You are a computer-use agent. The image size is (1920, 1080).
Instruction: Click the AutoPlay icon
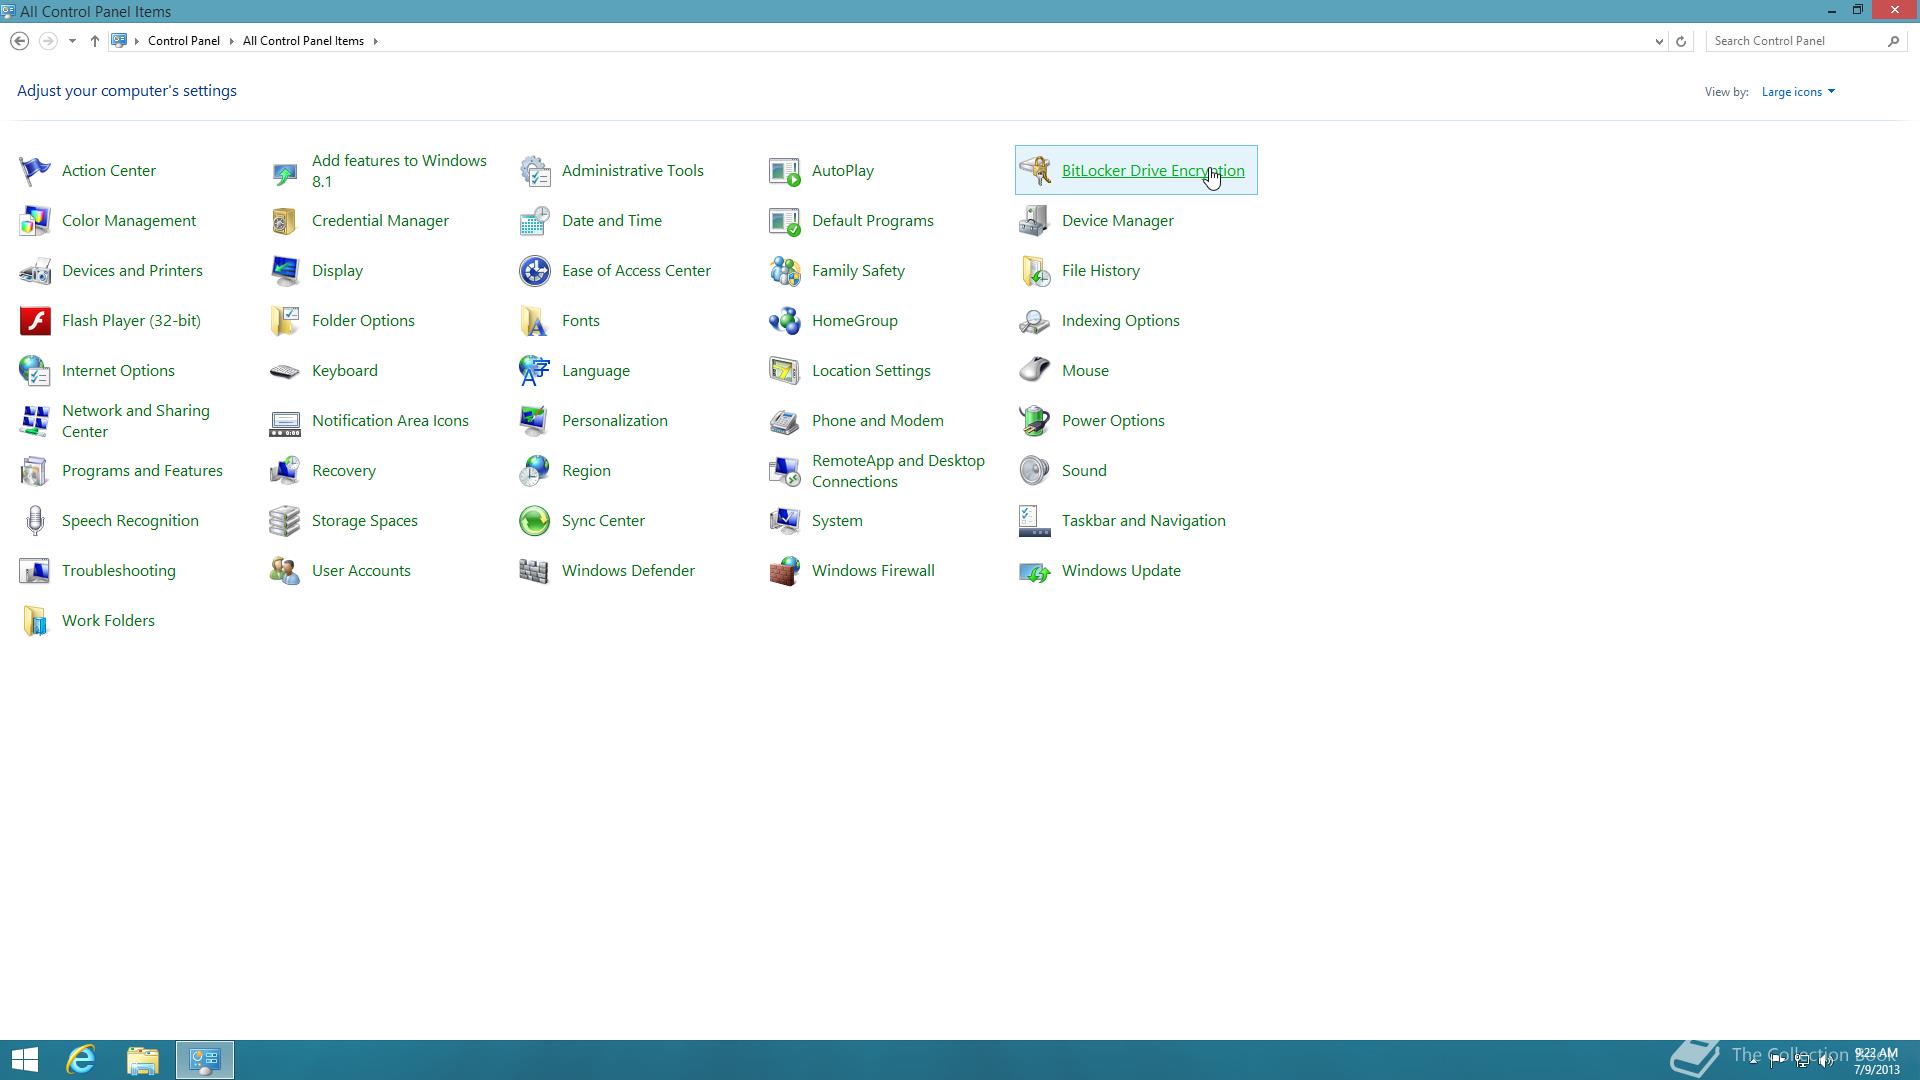[785, 171]
